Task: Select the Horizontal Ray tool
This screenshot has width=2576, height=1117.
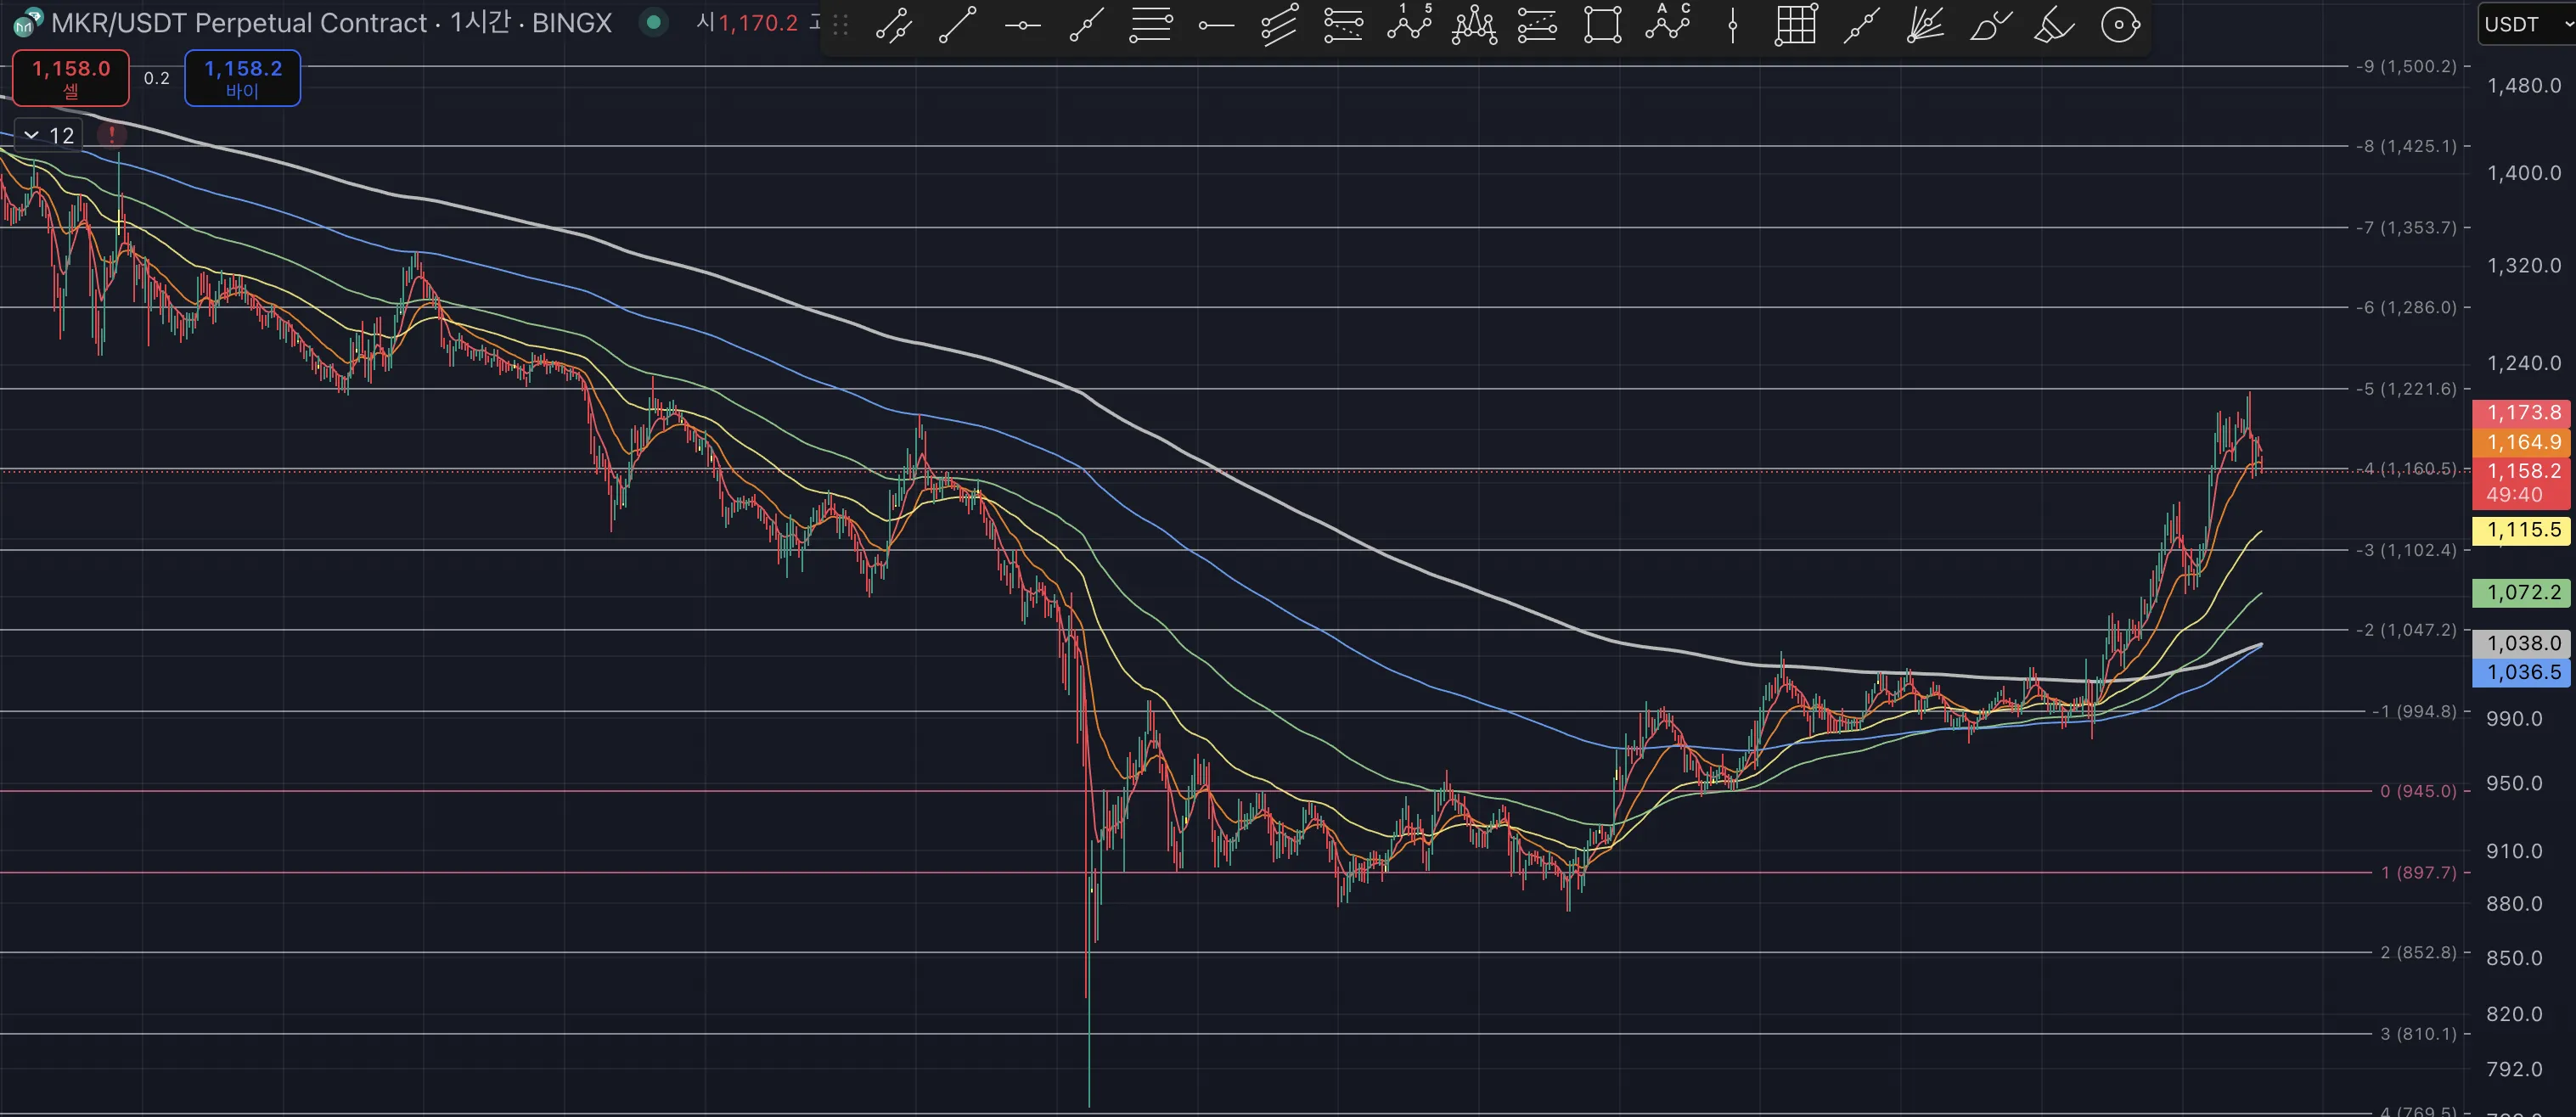Action: (x=1215, y=25)
